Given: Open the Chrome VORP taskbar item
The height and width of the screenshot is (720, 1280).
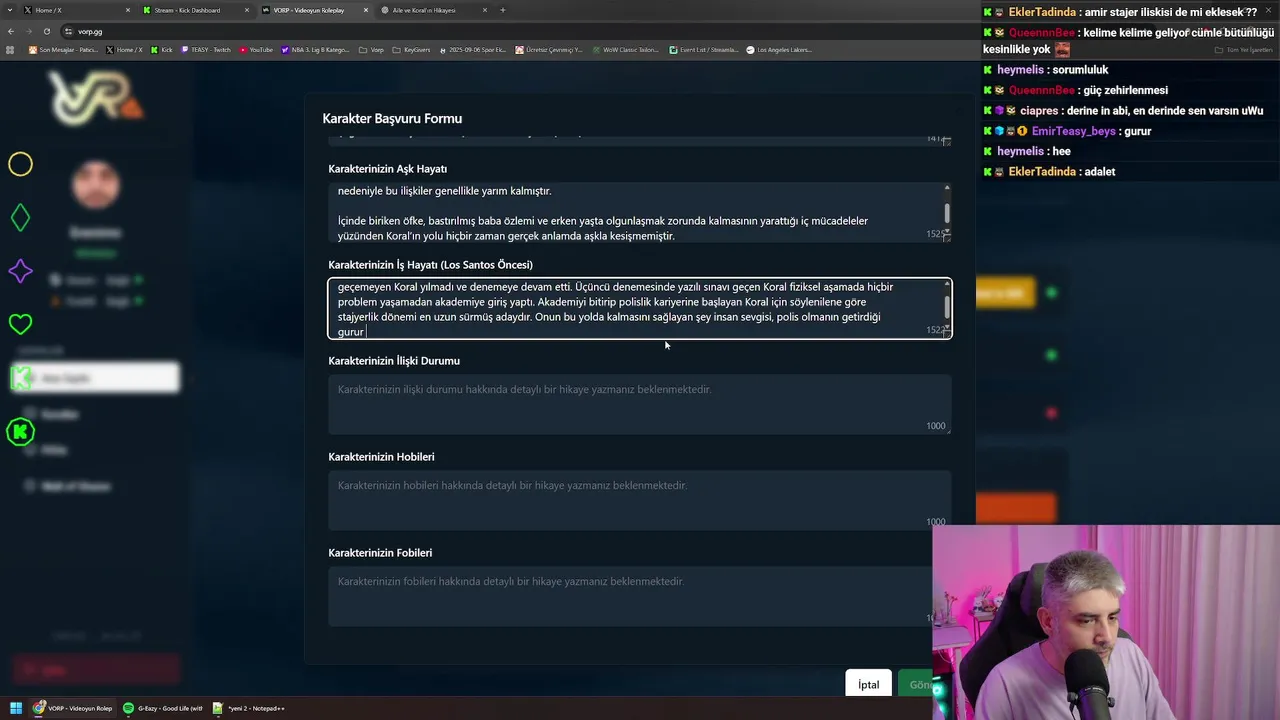Looking at the screenshot, I should (73, 708).
